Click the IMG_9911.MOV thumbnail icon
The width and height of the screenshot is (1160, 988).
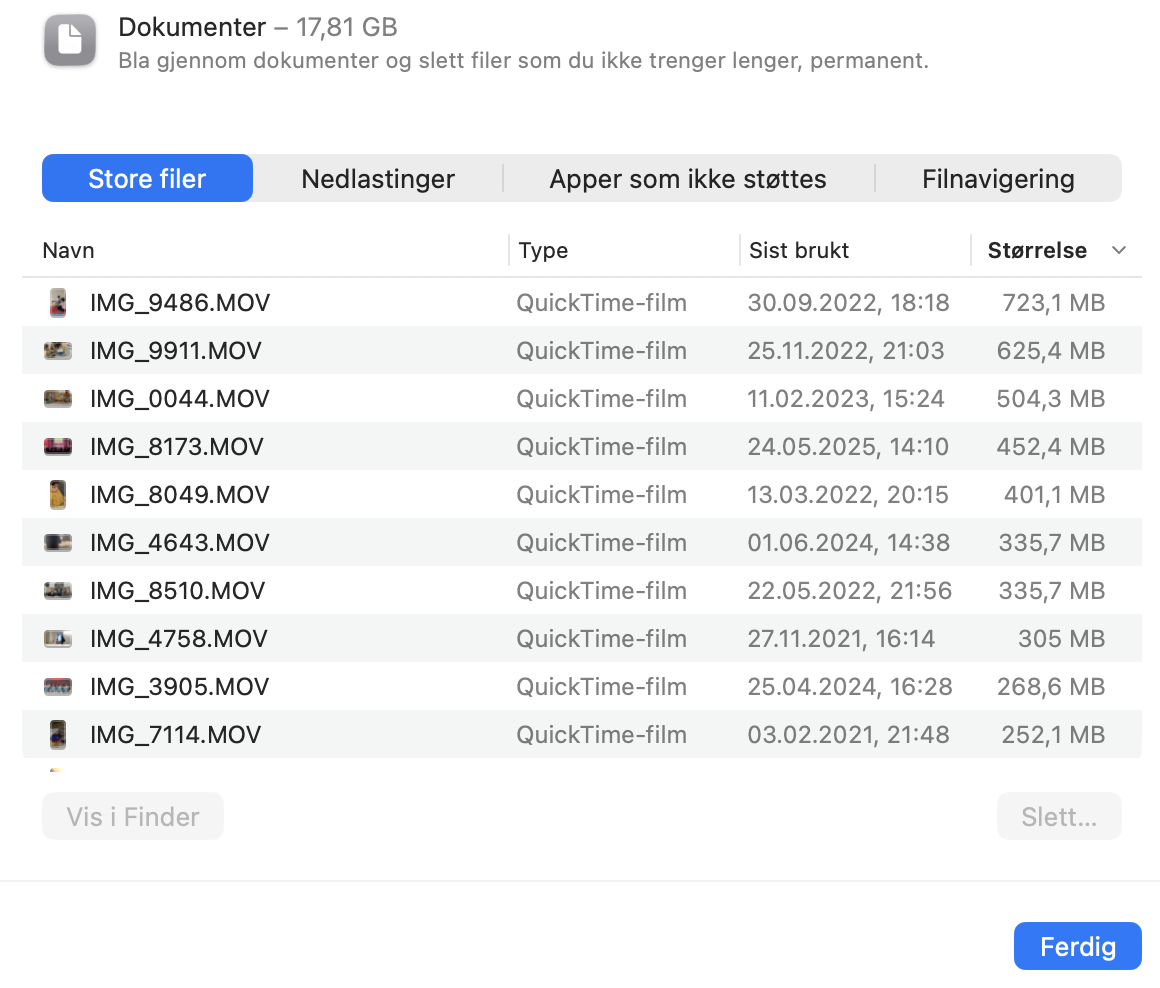click(58, 351)
